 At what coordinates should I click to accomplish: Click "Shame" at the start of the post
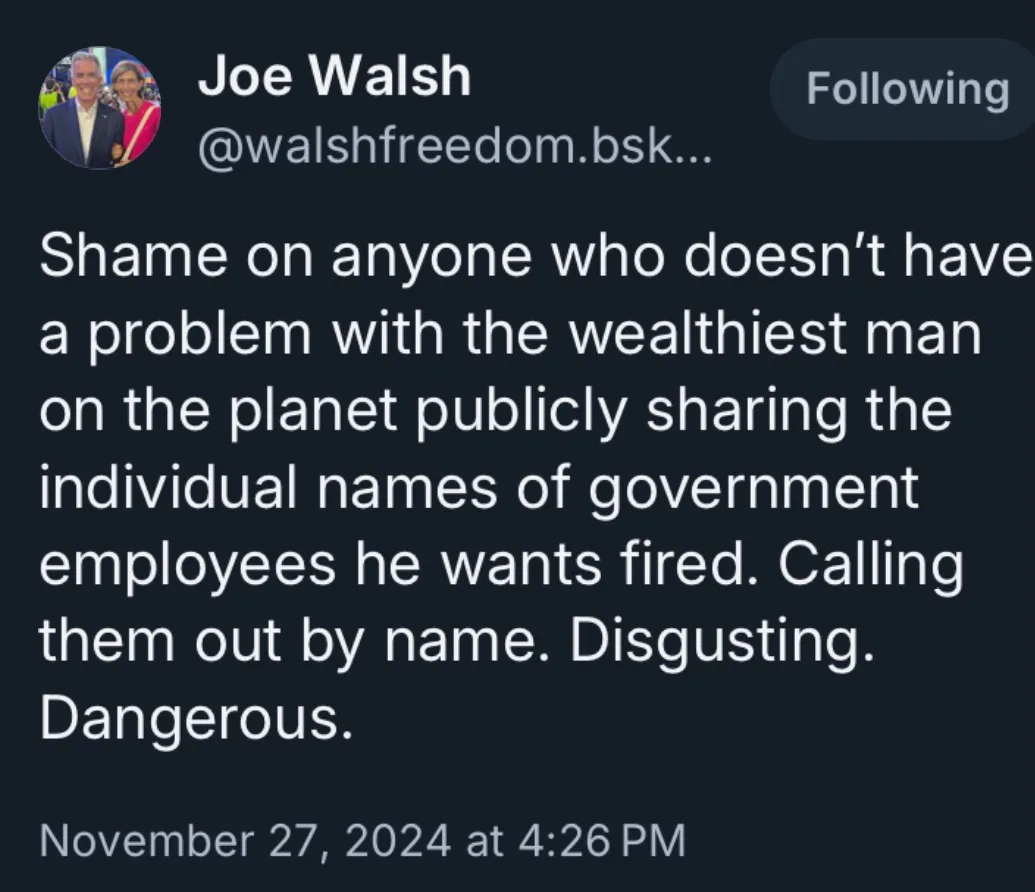click(133, 256)
